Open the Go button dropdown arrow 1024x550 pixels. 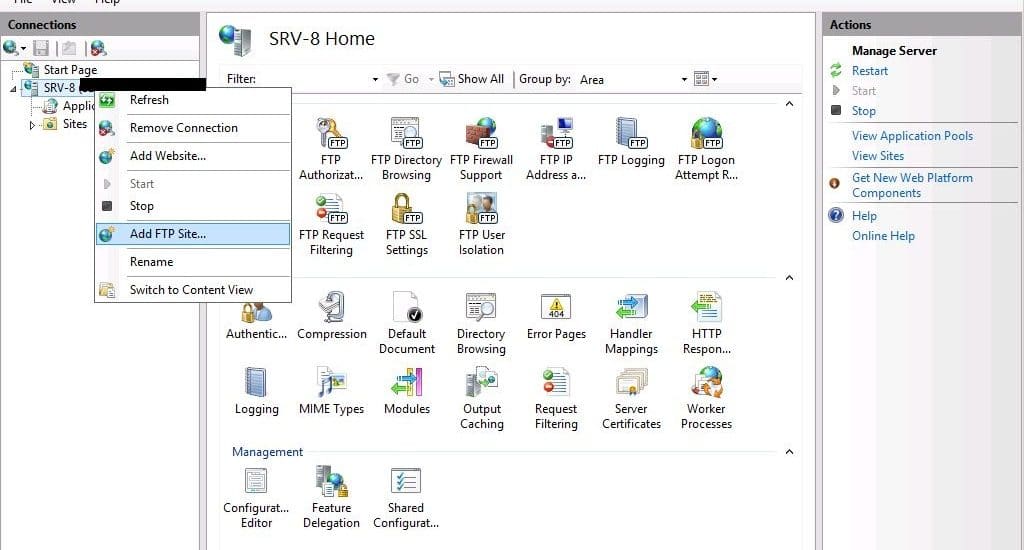[431, 80]
